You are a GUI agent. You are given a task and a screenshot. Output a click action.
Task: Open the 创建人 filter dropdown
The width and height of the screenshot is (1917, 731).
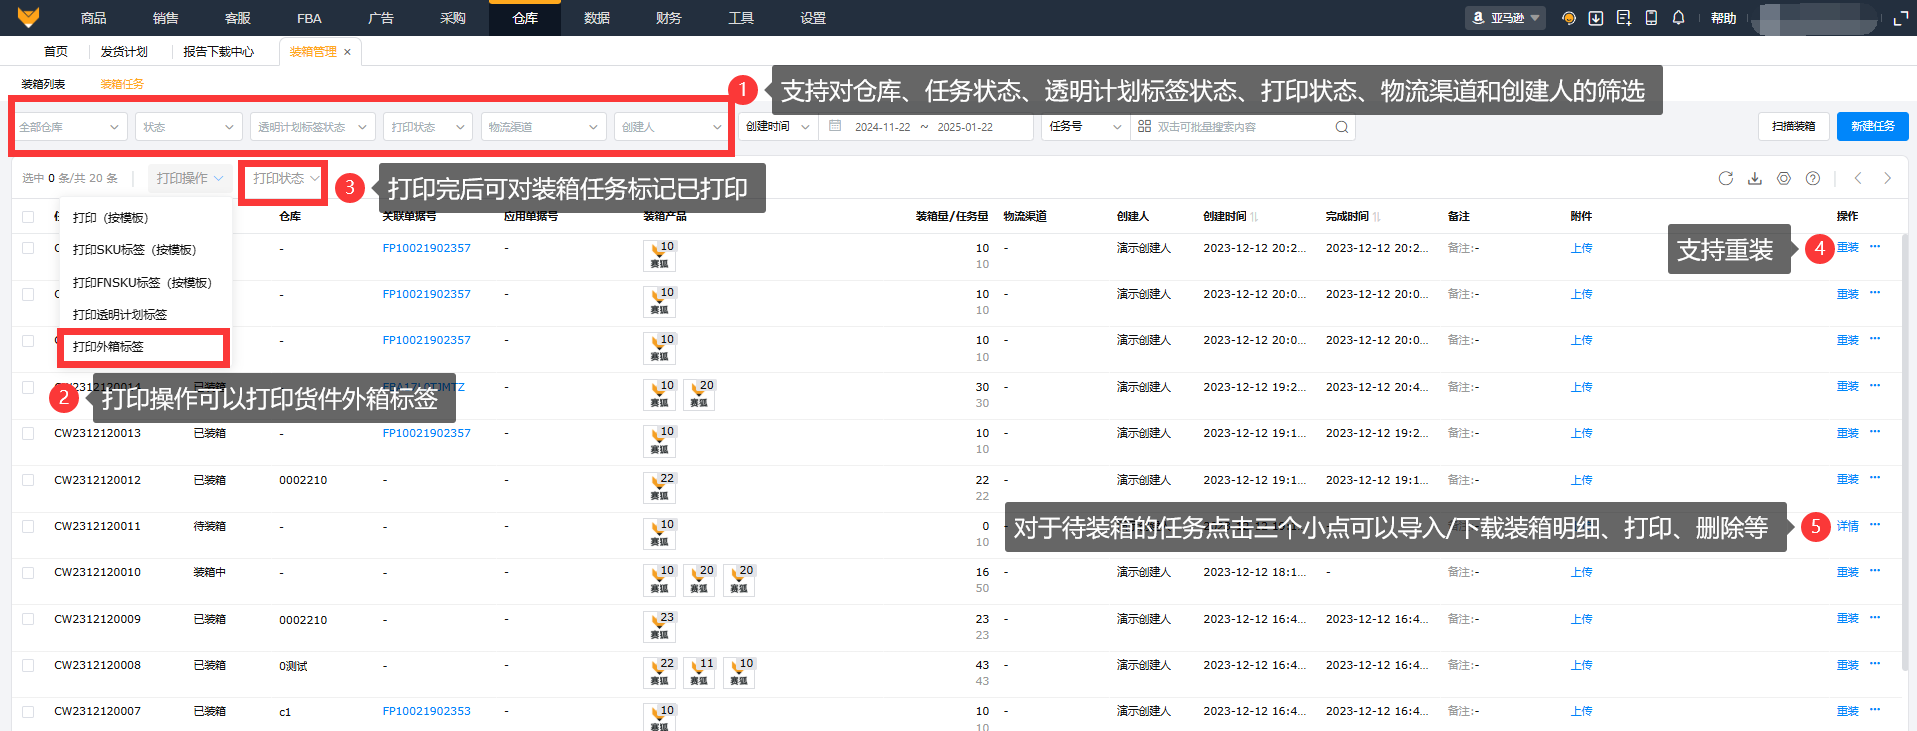click(x=669, y=127)
